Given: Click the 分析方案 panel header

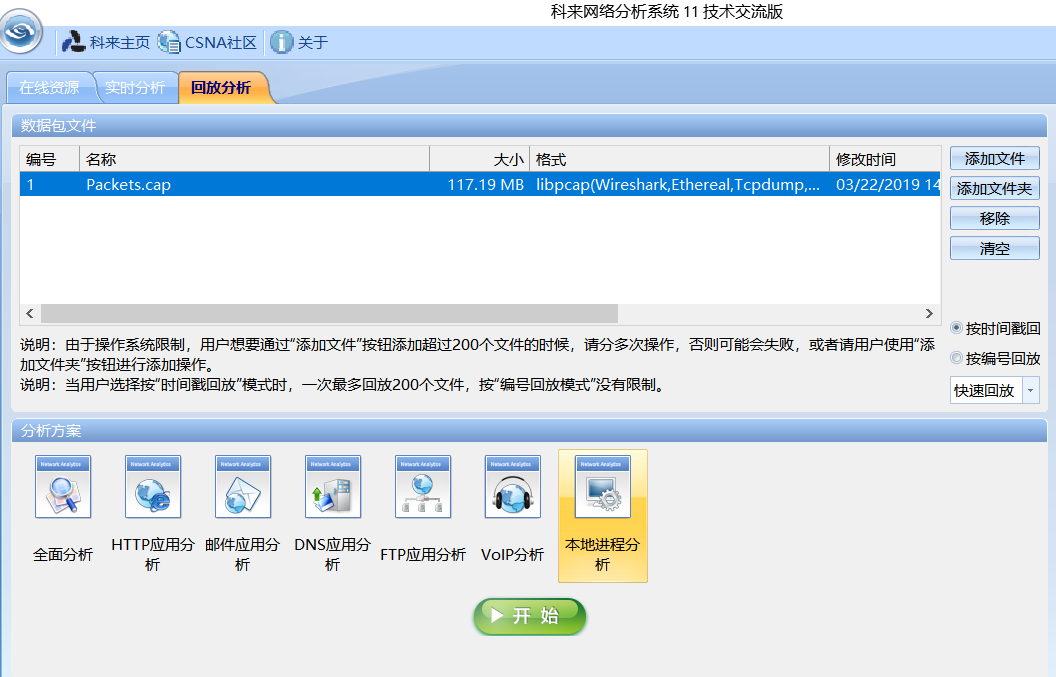Looking at the screenshot, I should pyautogui.click(x=529, y=430).
